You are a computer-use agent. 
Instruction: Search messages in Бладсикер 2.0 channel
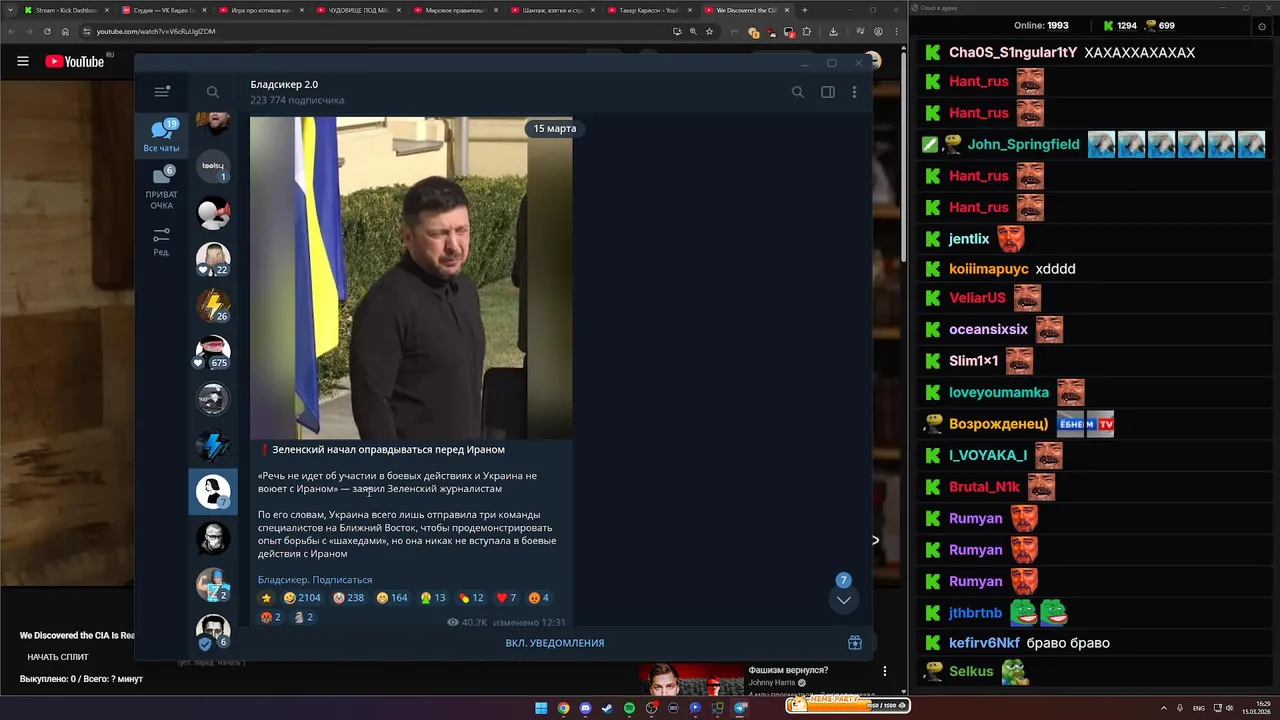[797, 92]
